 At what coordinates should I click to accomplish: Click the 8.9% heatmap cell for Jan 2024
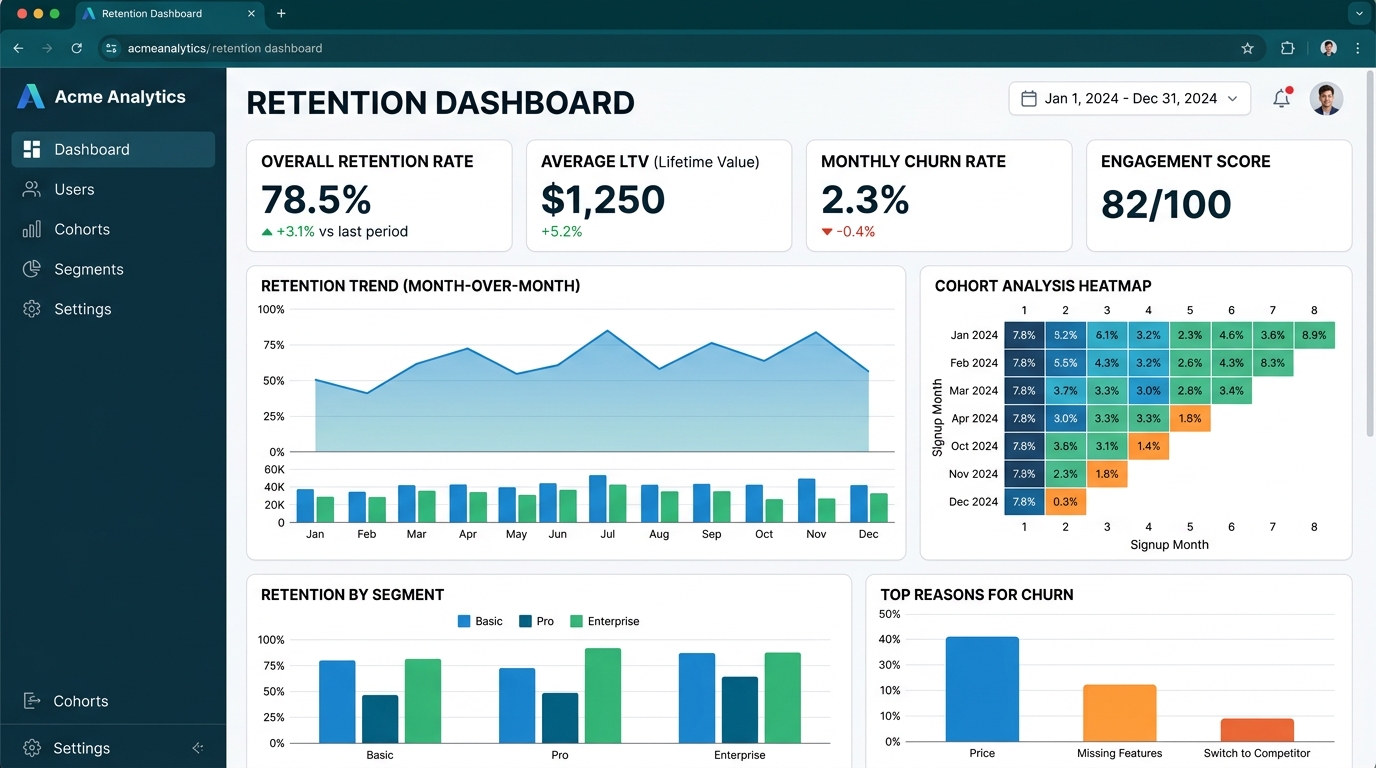pyautogui.click(x=1314, y=335)
